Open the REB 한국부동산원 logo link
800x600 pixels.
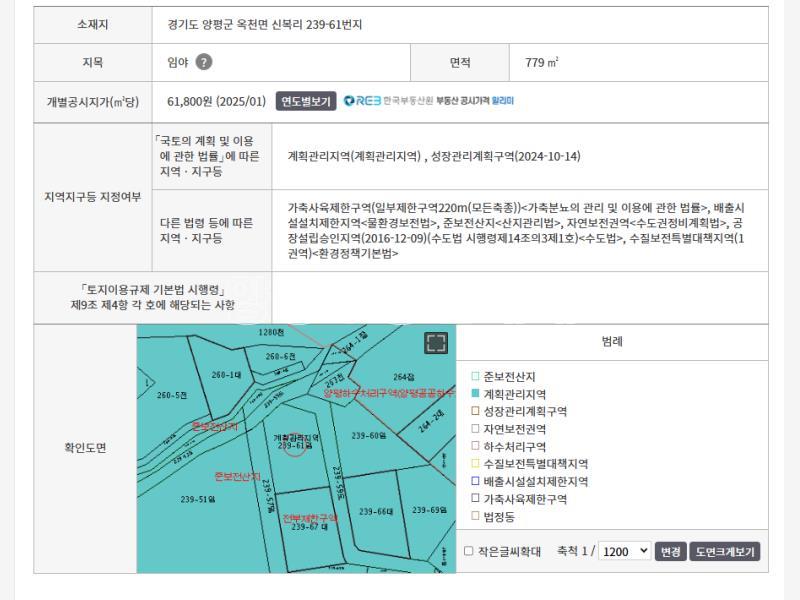tap(388, 101)
